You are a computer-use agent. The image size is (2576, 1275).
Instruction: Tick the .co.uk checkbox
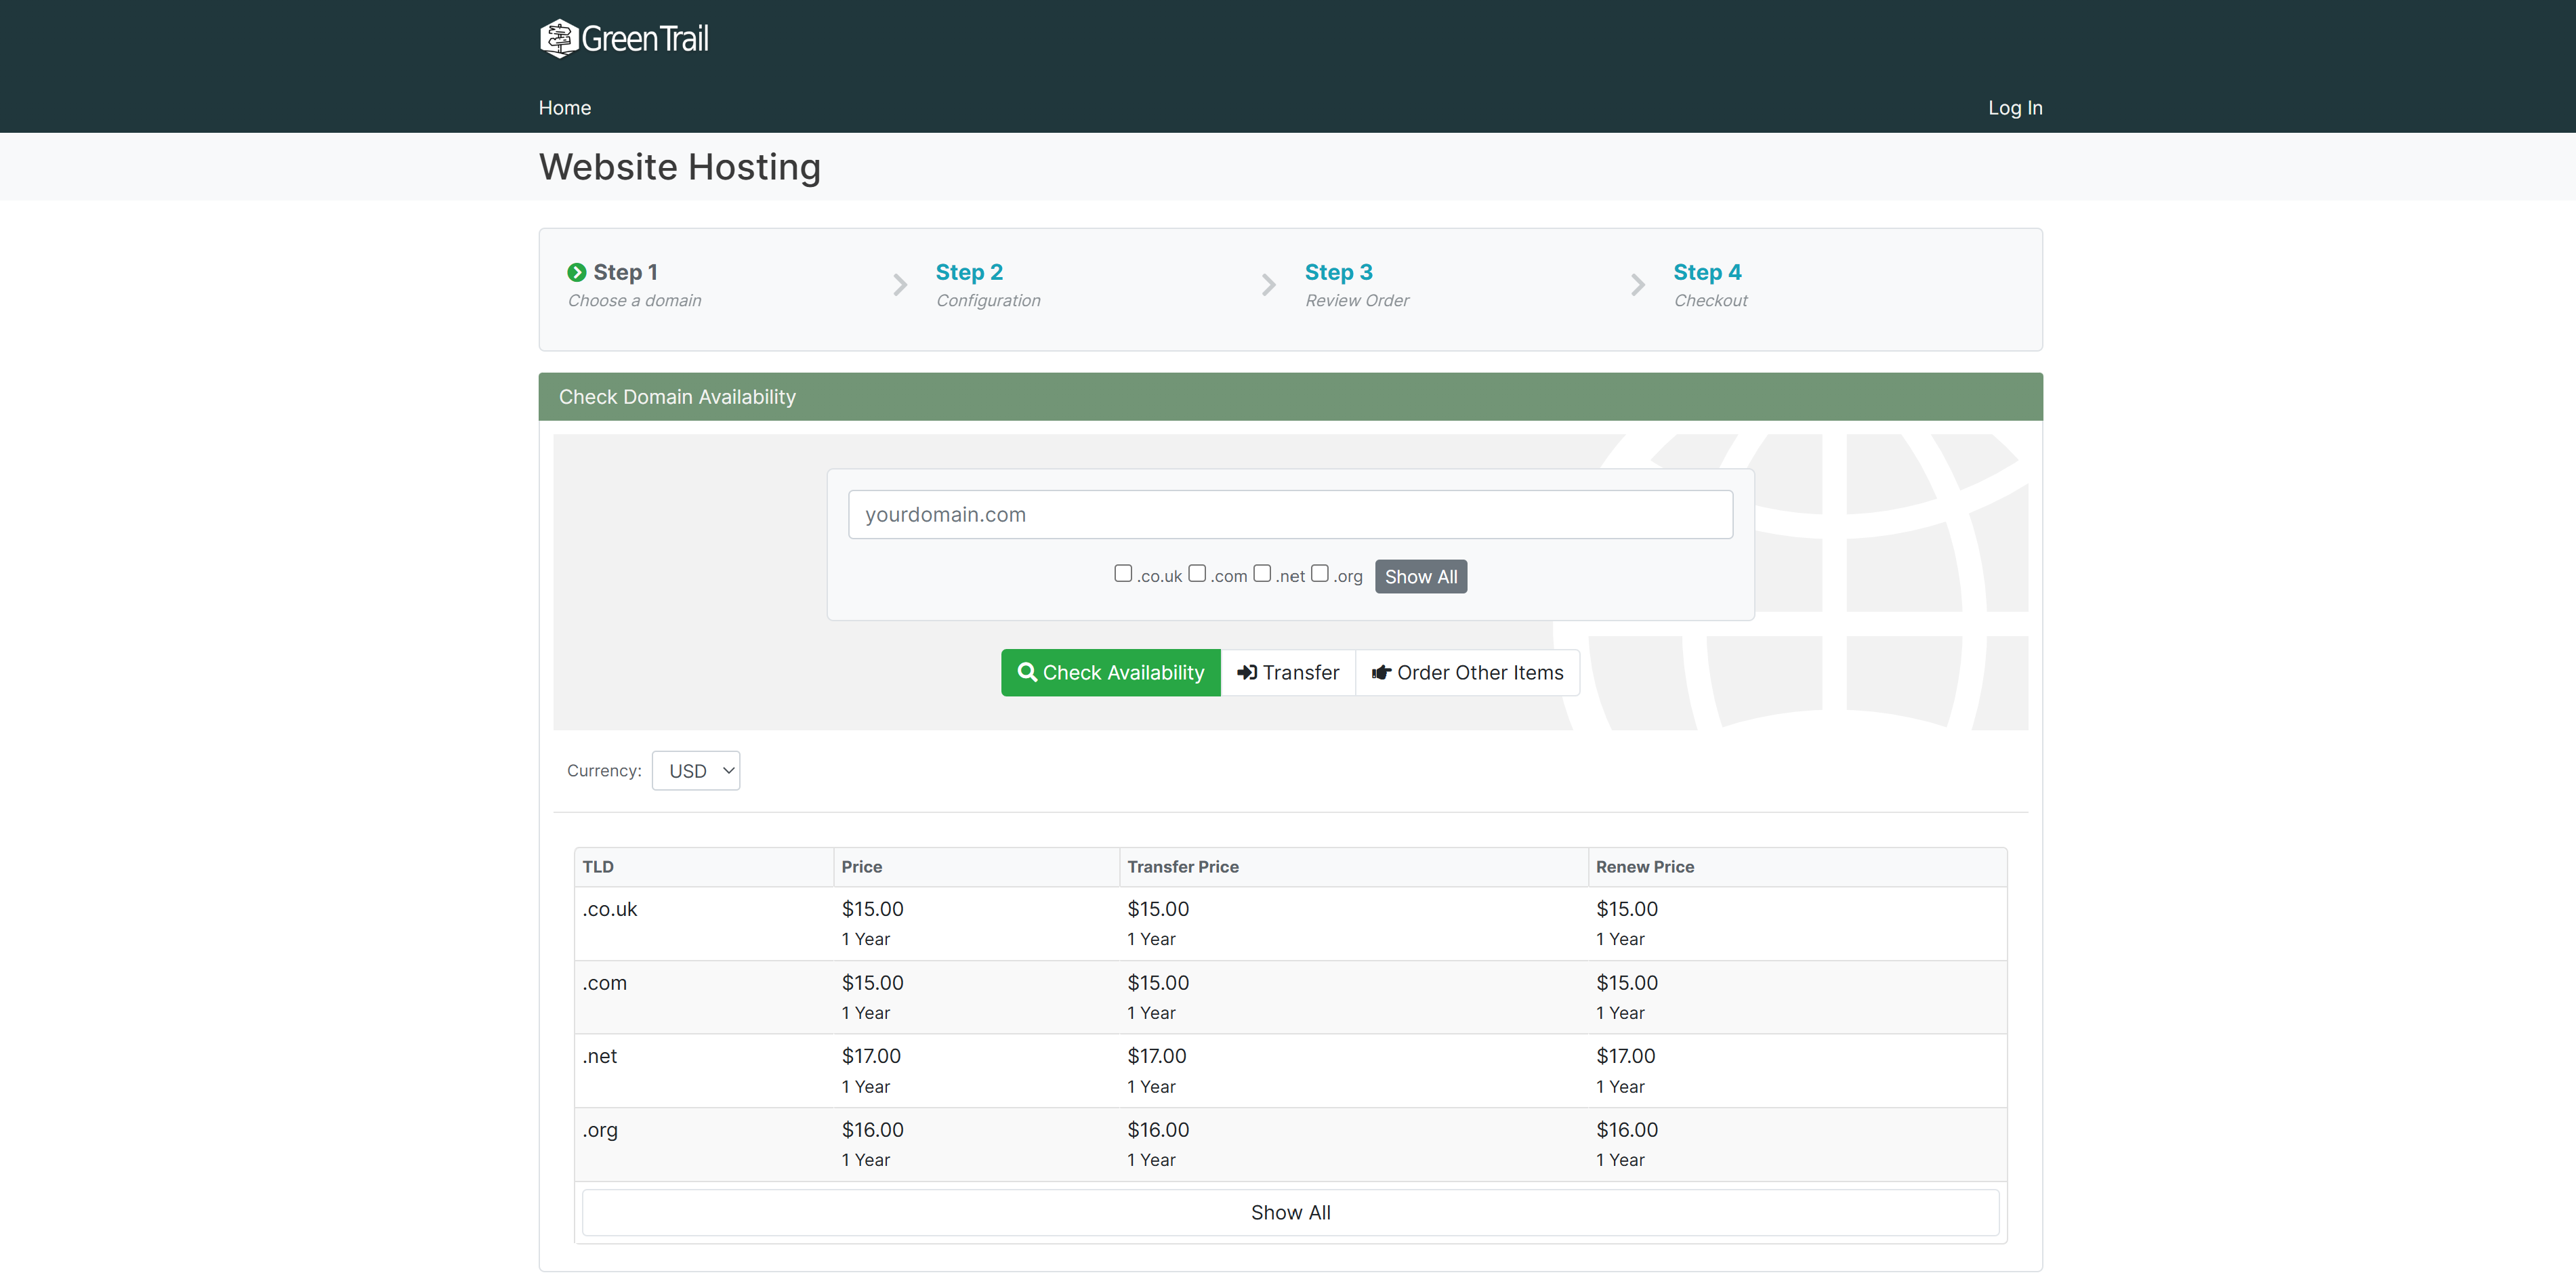point(1123,573)
